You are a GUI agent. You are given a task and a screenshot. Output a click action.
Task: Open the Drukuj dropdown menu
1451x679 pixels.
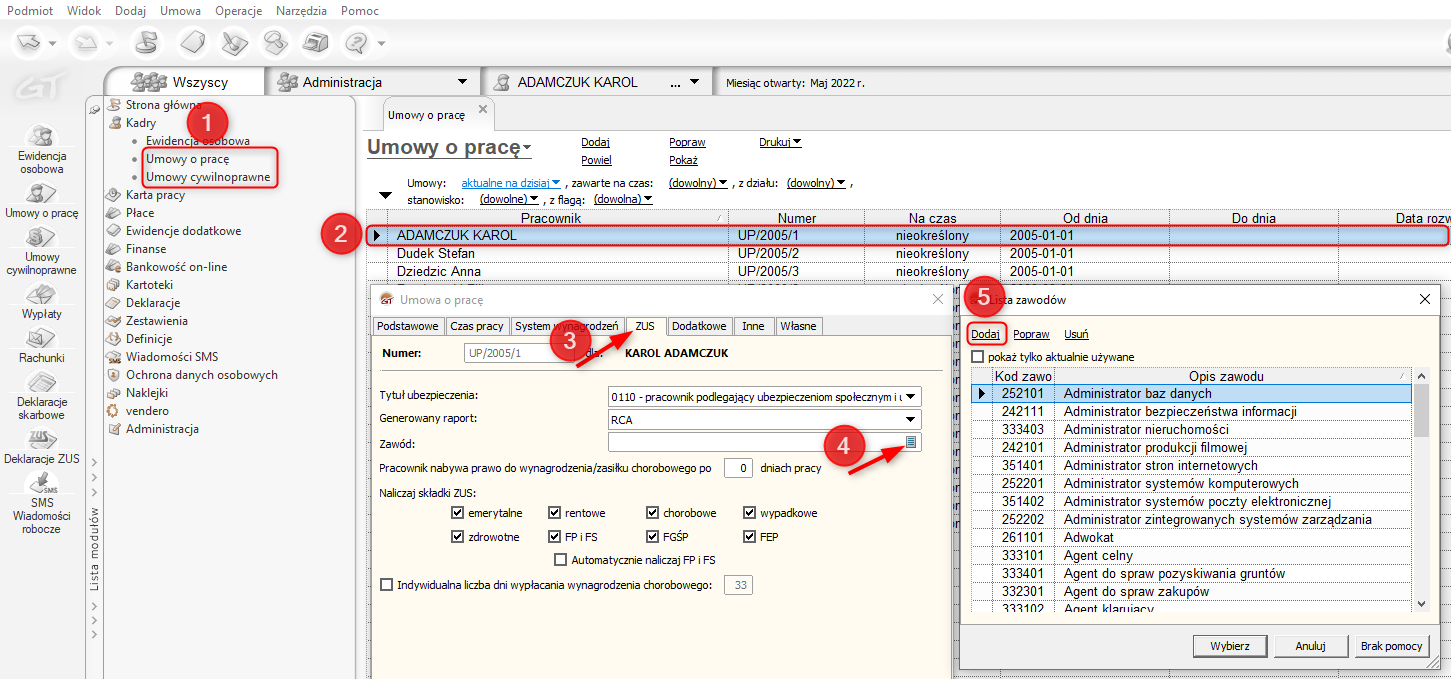pos(781,142)
